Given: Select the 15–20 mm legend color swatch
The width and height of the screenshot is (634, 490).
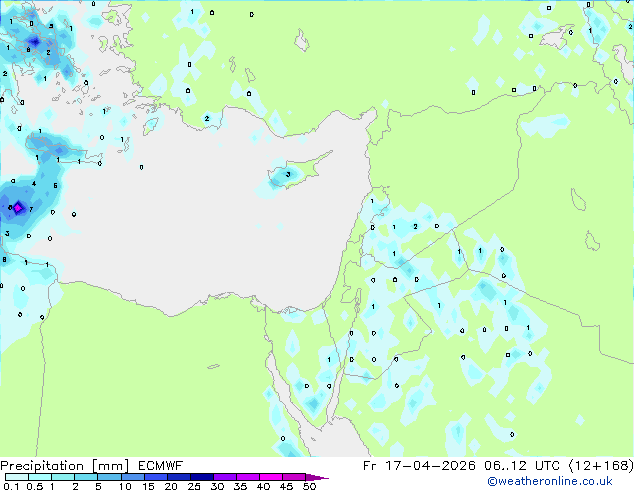Looking at the screenshot, I should (x=155, y=477).
